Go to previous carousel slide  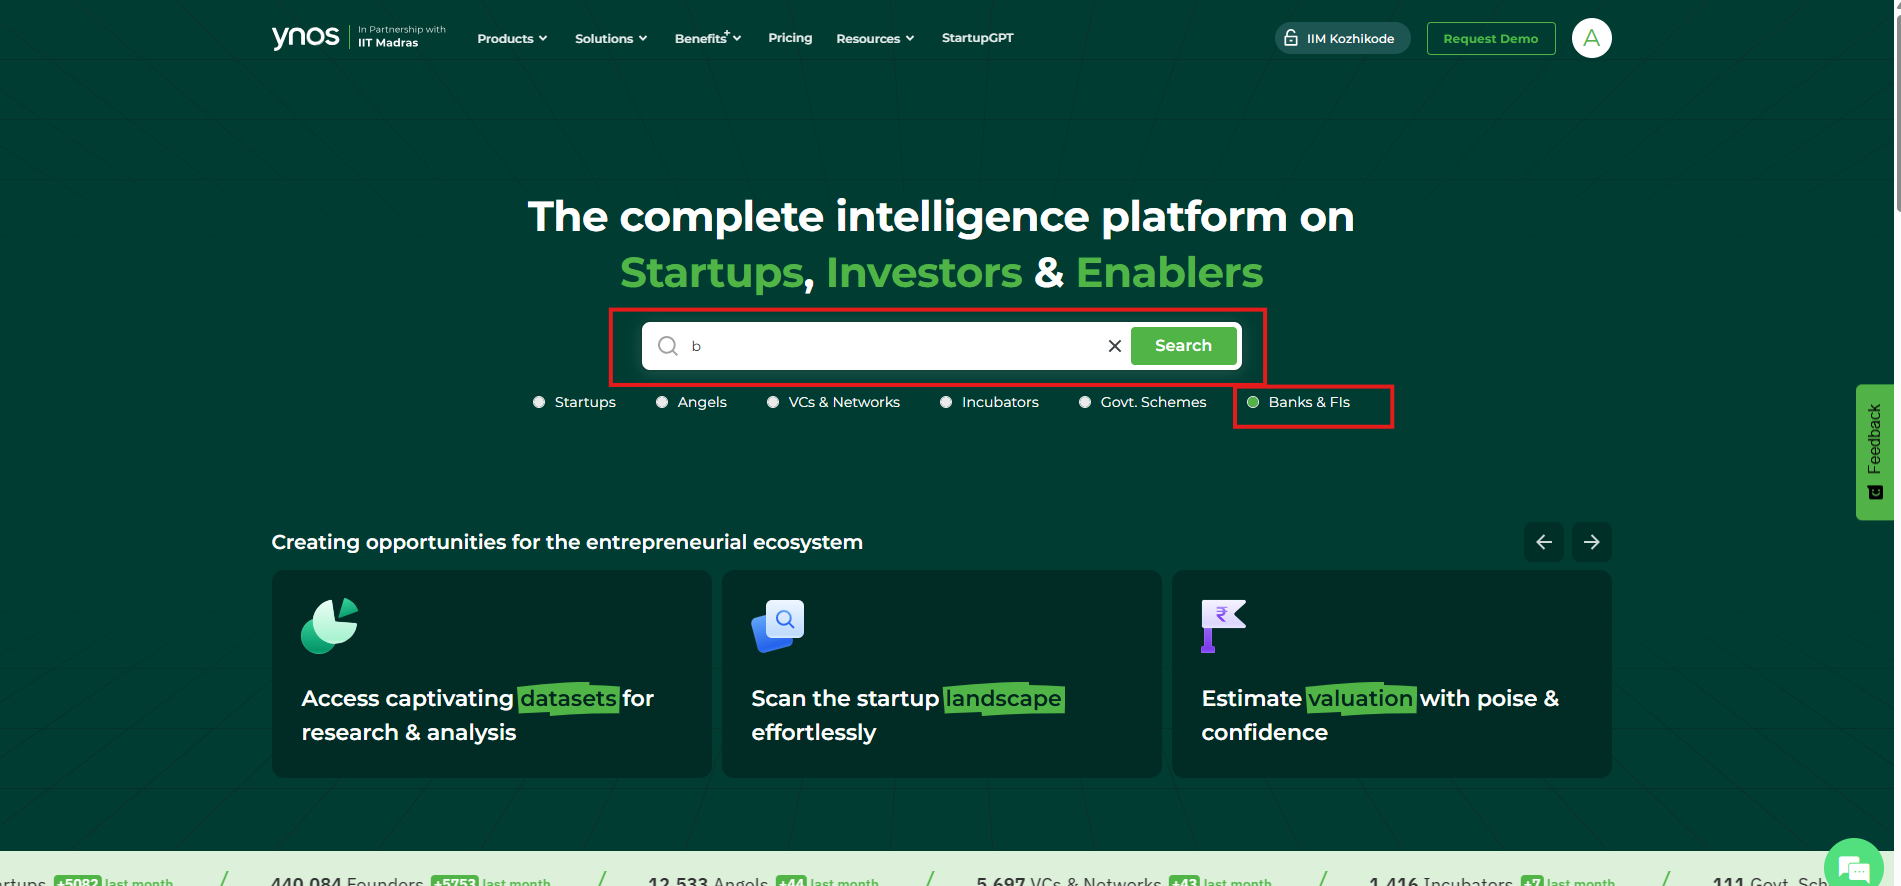click(1543, 542)
